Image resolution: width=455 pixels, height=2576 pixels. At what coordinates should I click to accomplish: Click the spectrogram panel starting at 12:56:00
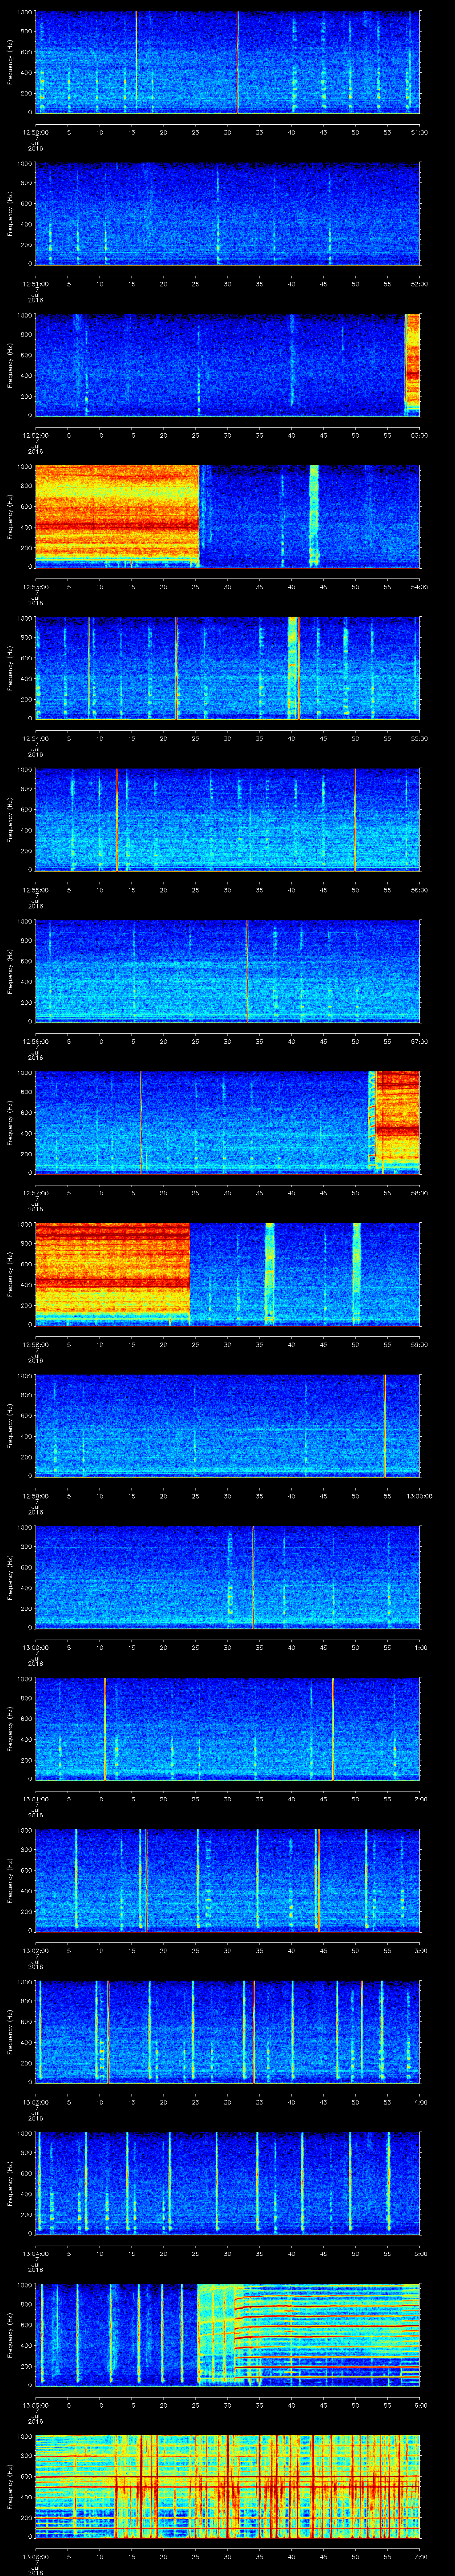tap(227, 971)
